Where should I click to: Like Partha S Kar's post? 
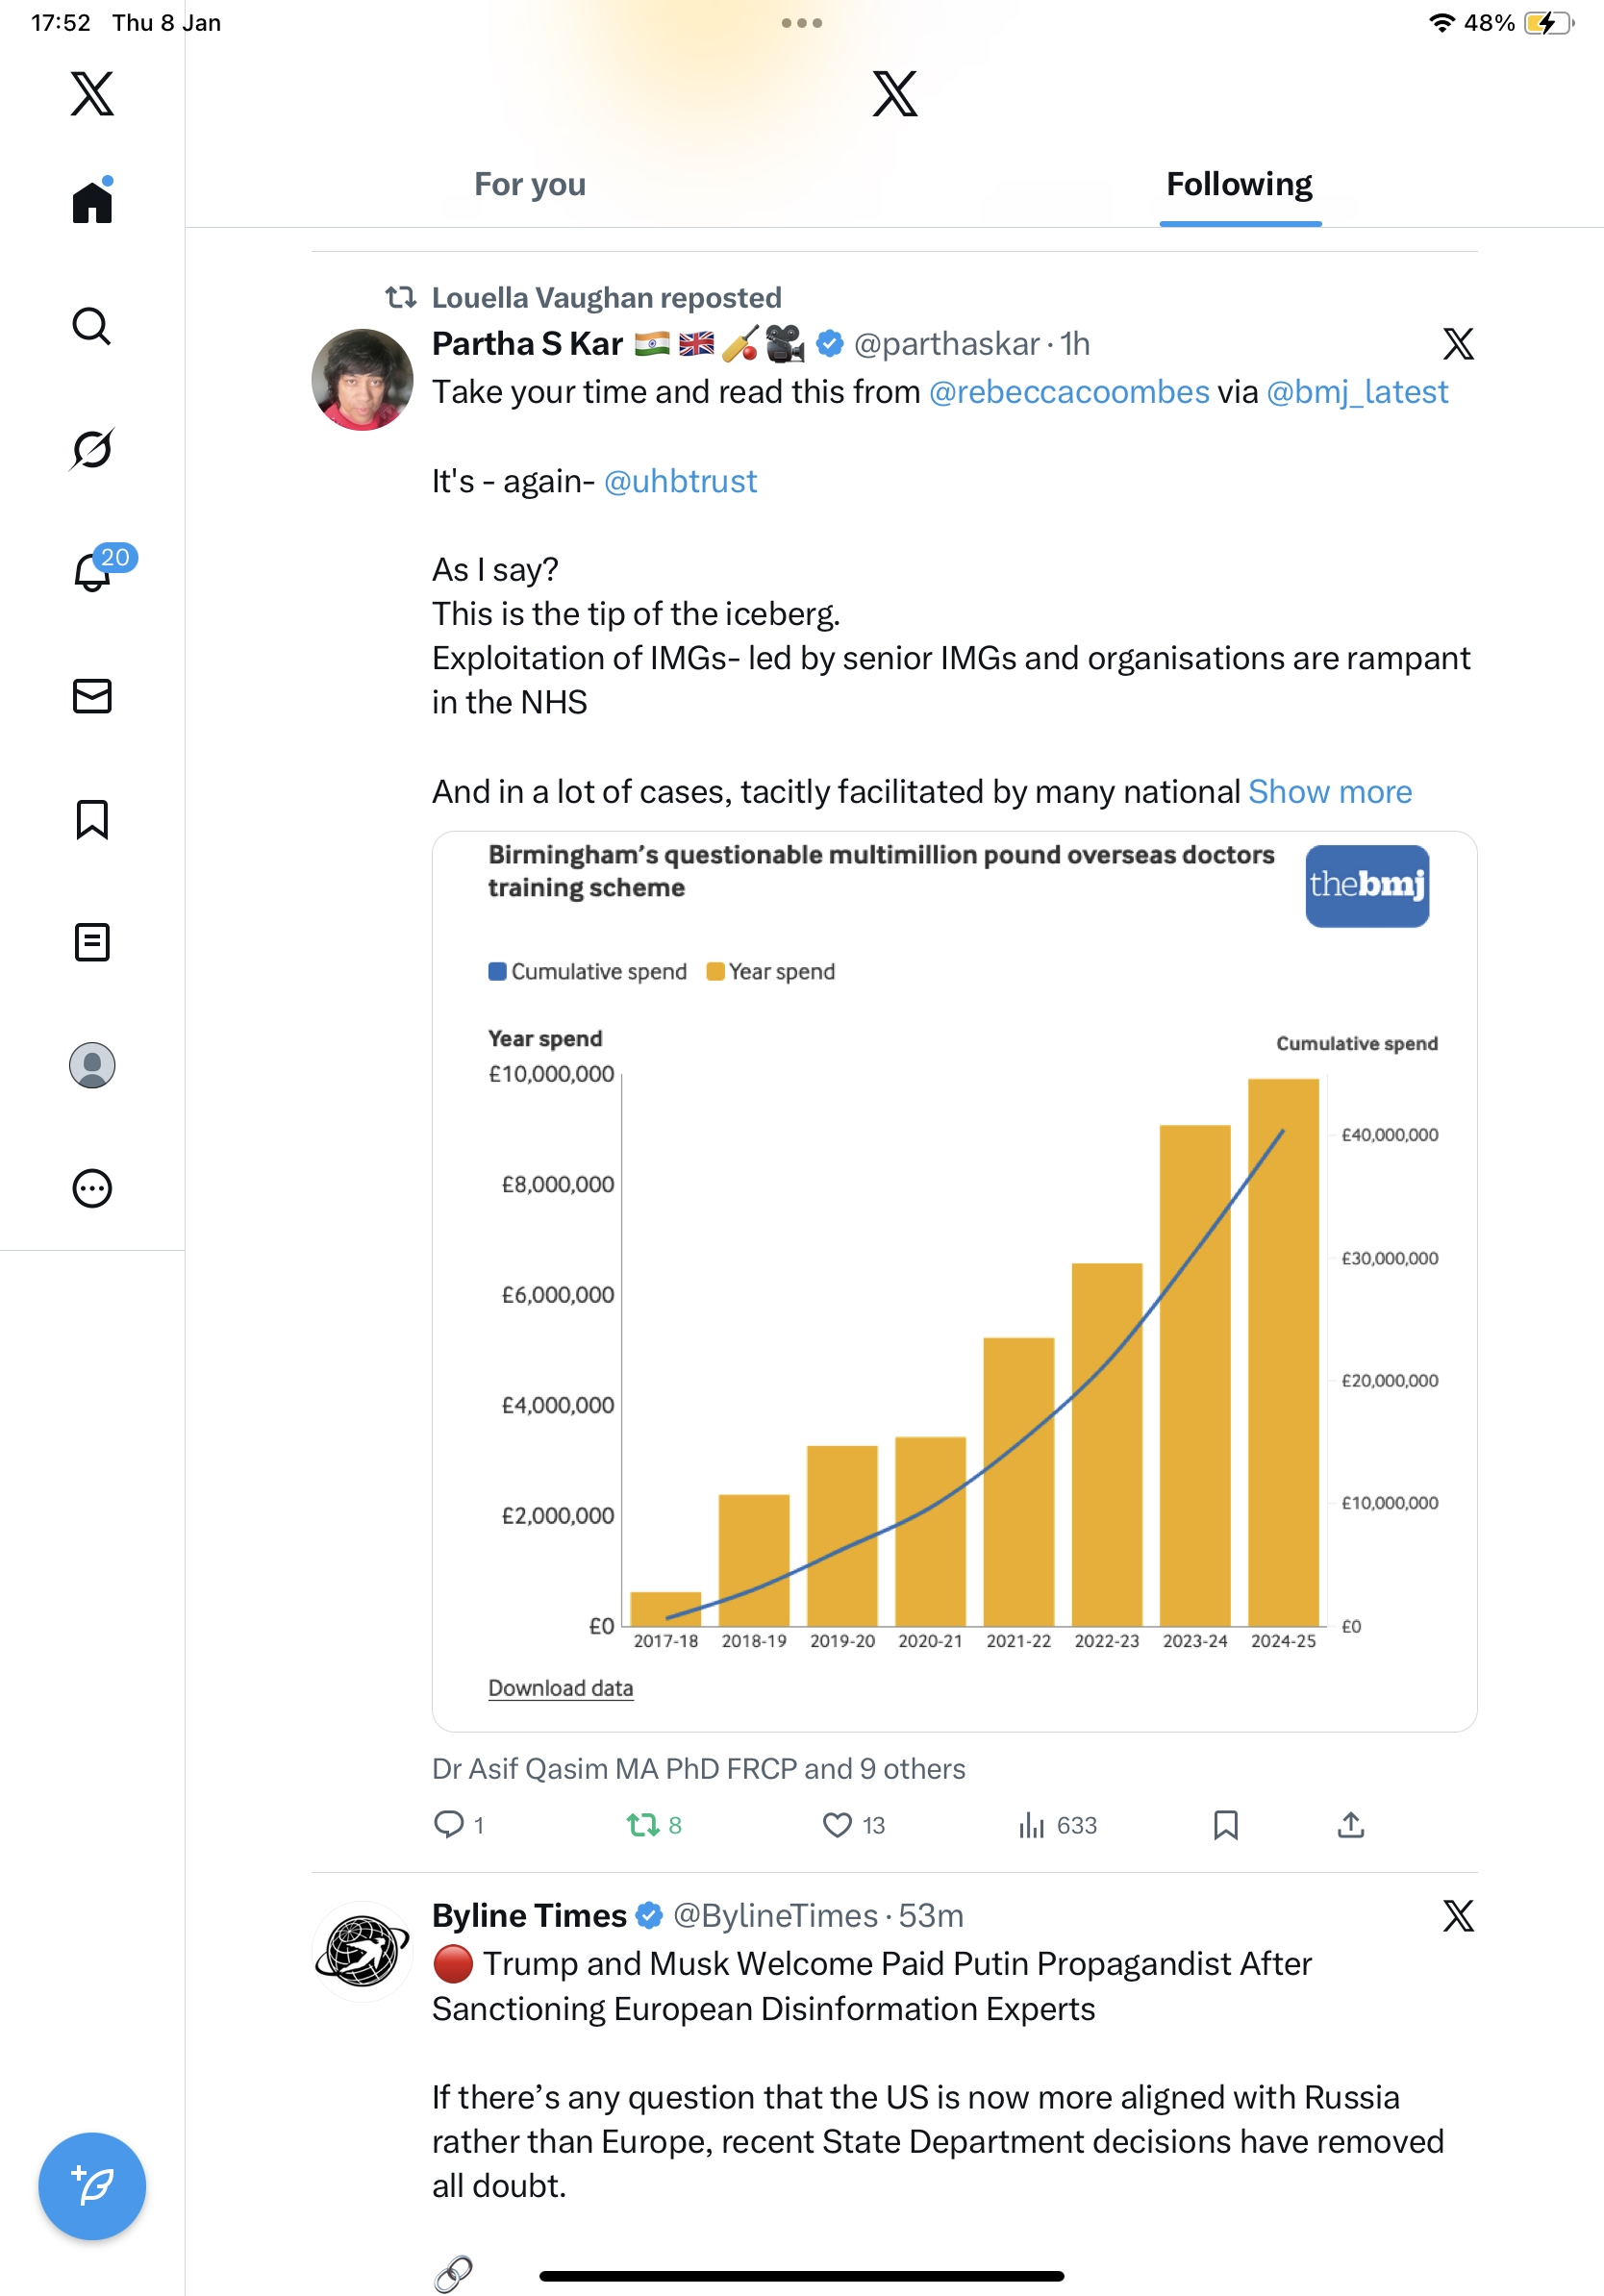click(837, 1825)
